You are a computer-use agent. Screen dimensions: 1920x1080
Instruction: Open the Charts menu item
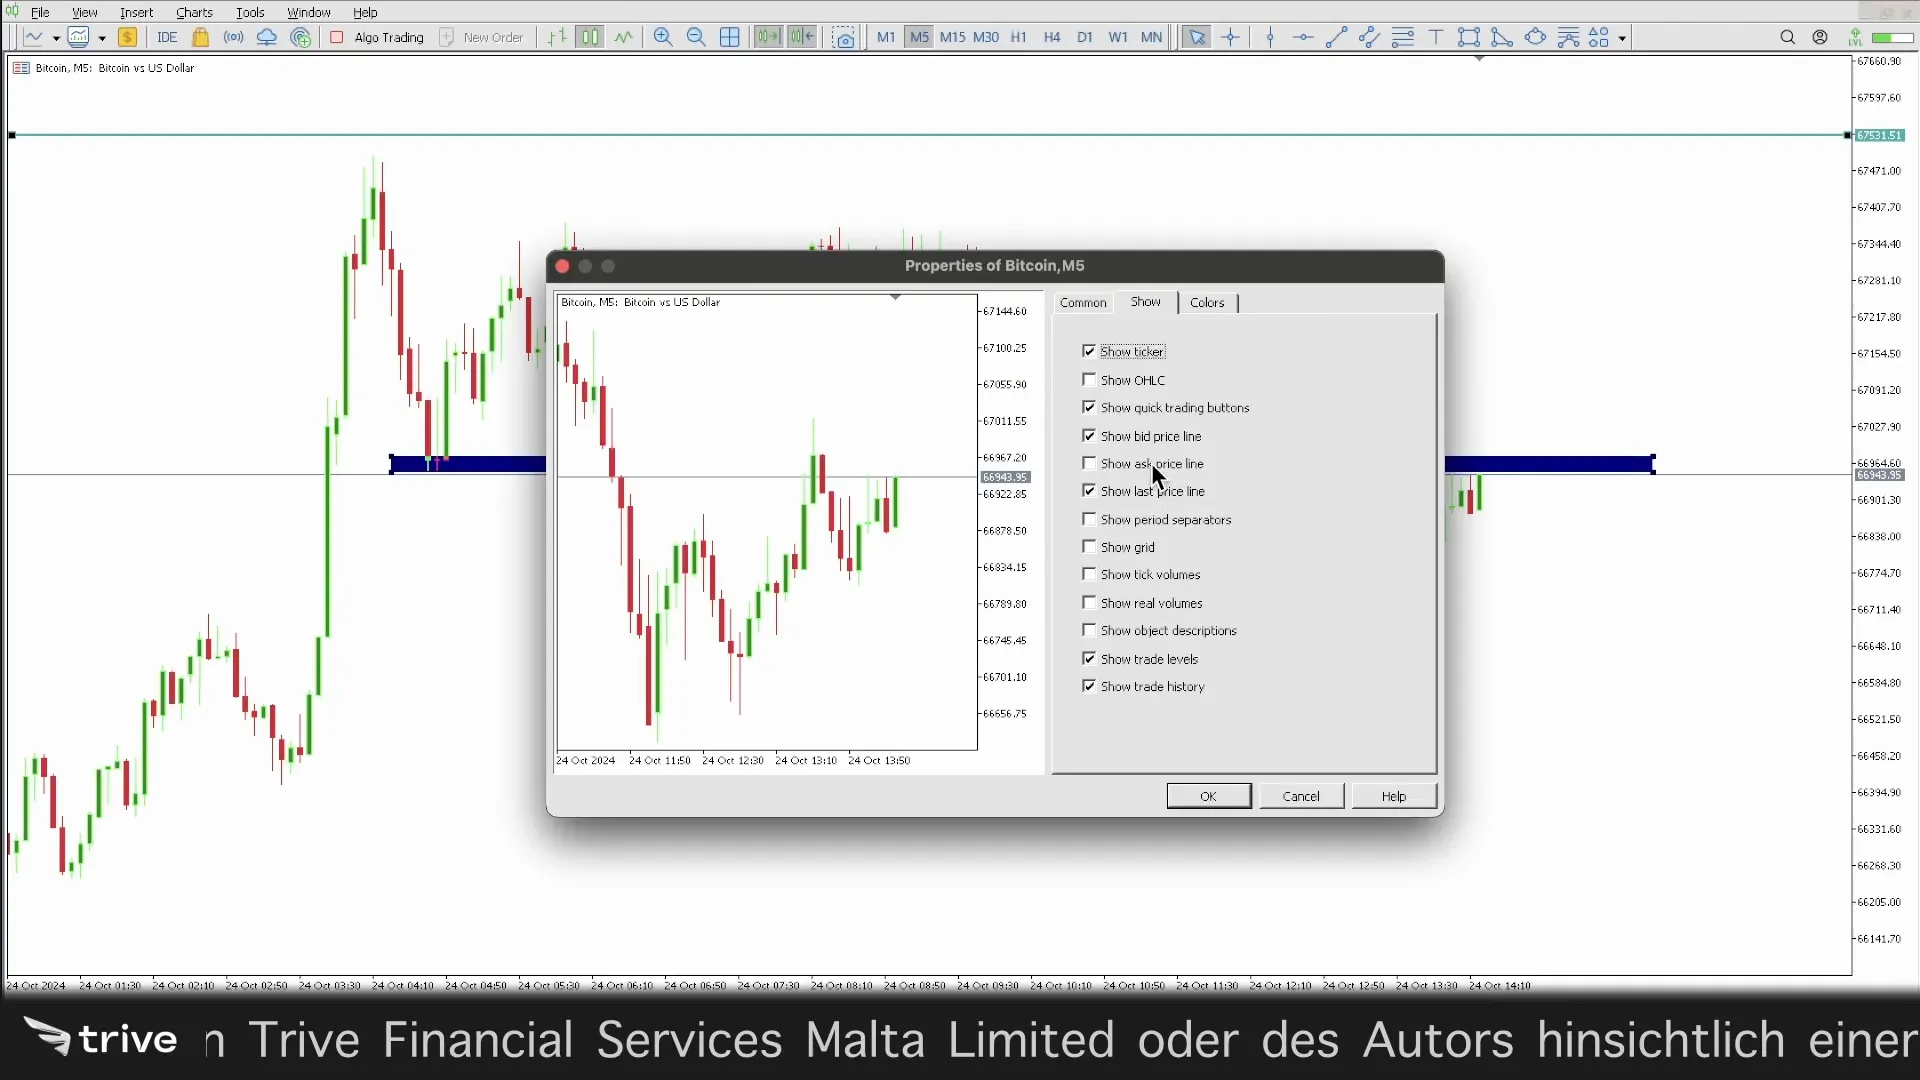[x=193, y=12]
